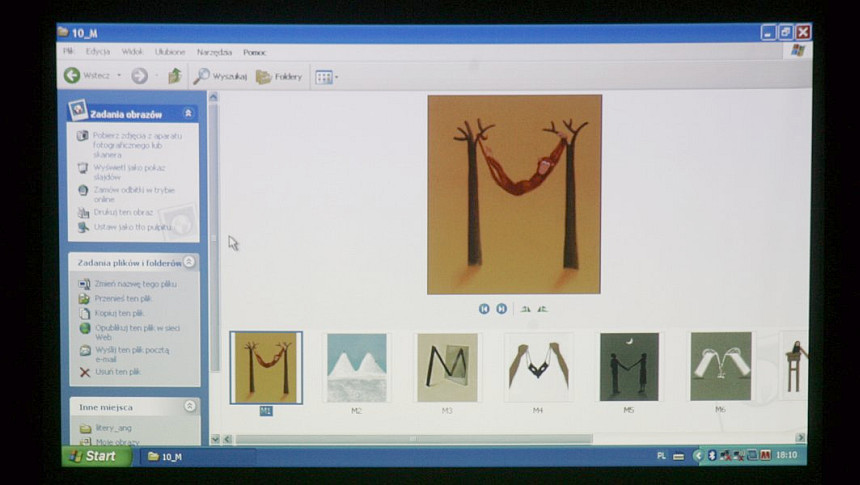Image resolution: width=860 pixels, height=485 pixels.
Task: Click Pobierz zdjęcia z aparatu link
Action: point(137,145)
